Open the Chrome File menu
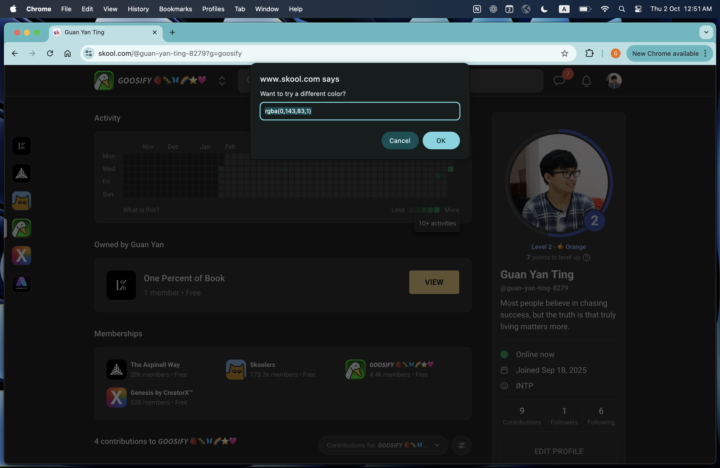Image resolution: width=720 pixels, height=468 pixels. point(66,9)
